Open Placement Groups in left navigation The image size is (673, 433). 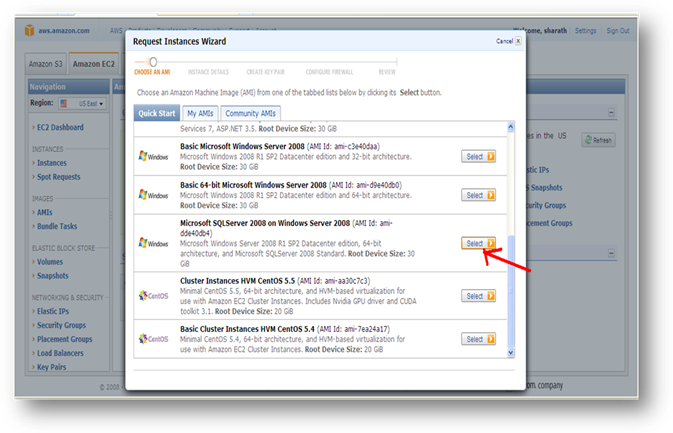tap(64, 339)
